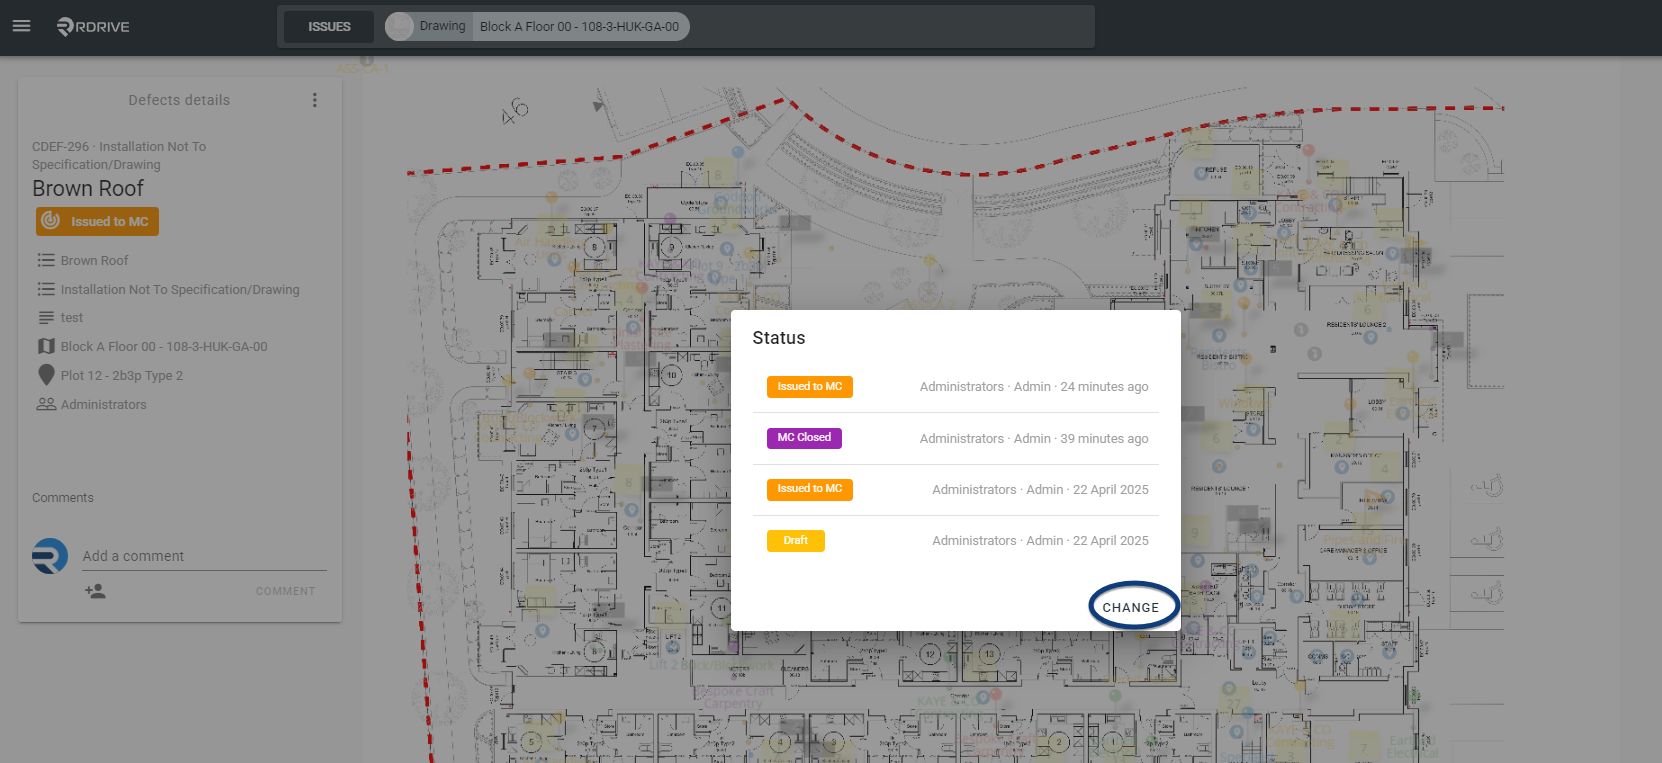Click the group icon beside Administrators
Image resolution: width=1662 pixels, height=763 pixels.
pos(46,404)
